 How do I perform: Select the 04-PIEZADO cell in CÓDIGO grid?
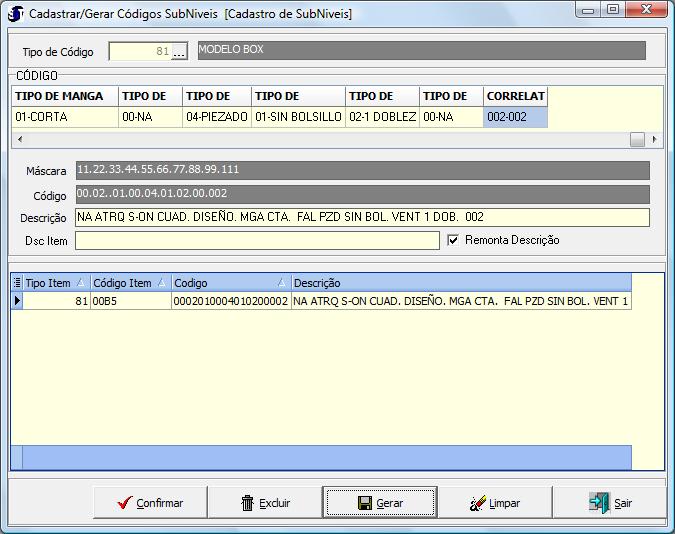(216, 117)
